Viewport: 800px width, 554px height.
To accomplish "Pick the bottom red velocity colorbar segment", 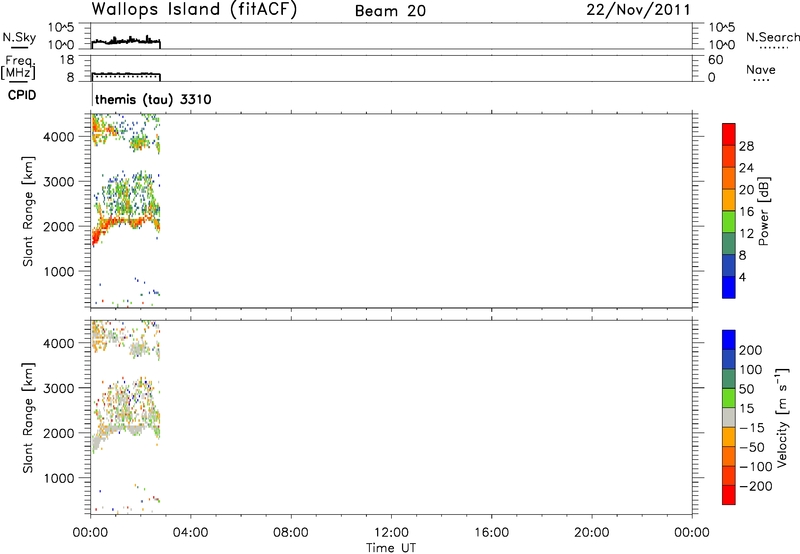I will point(729,495).
